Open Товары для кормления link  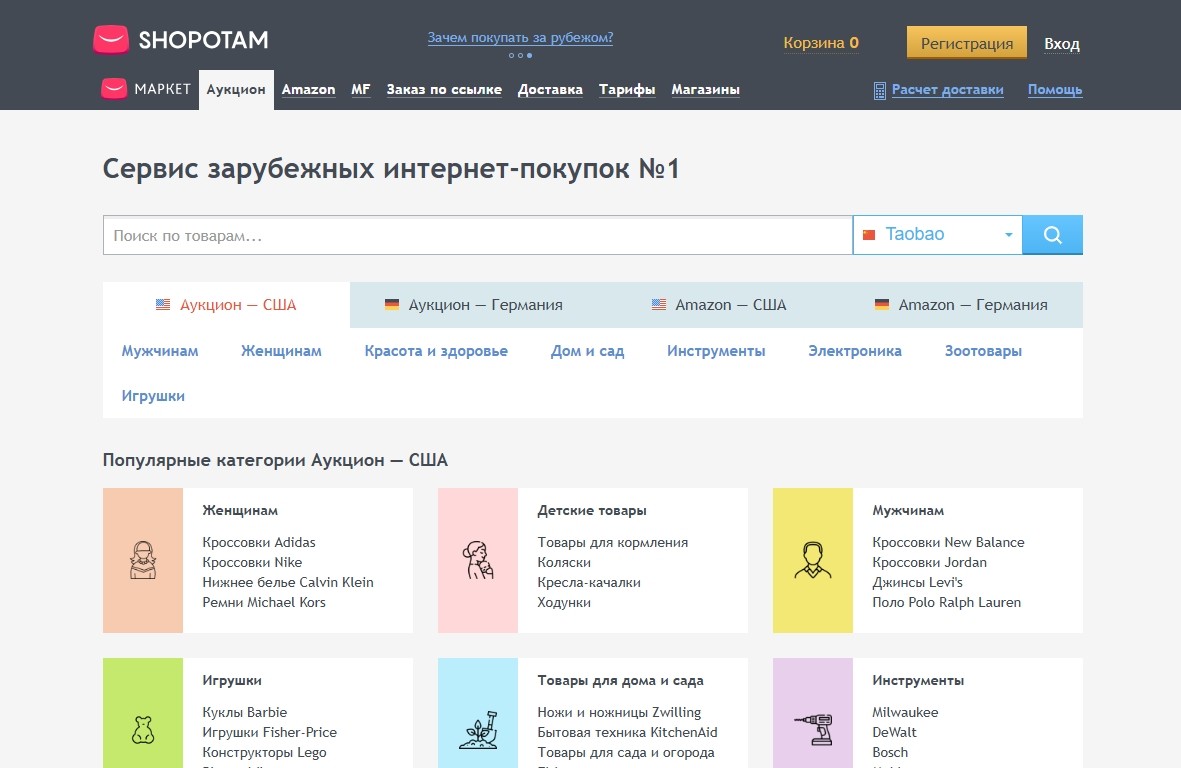click(612, 542)
